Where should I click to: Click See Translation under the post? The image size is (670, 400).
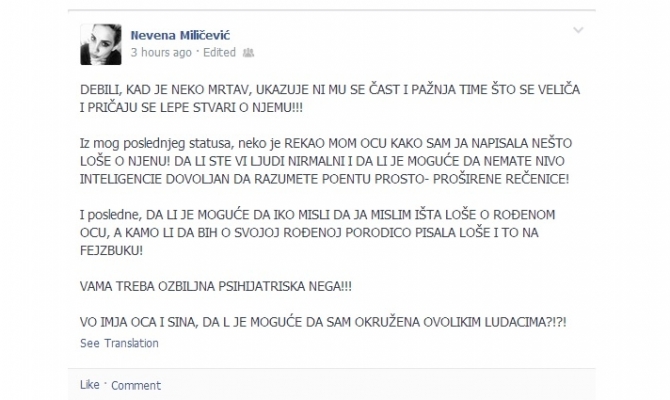pyautogui.click(x=119, y=343)
